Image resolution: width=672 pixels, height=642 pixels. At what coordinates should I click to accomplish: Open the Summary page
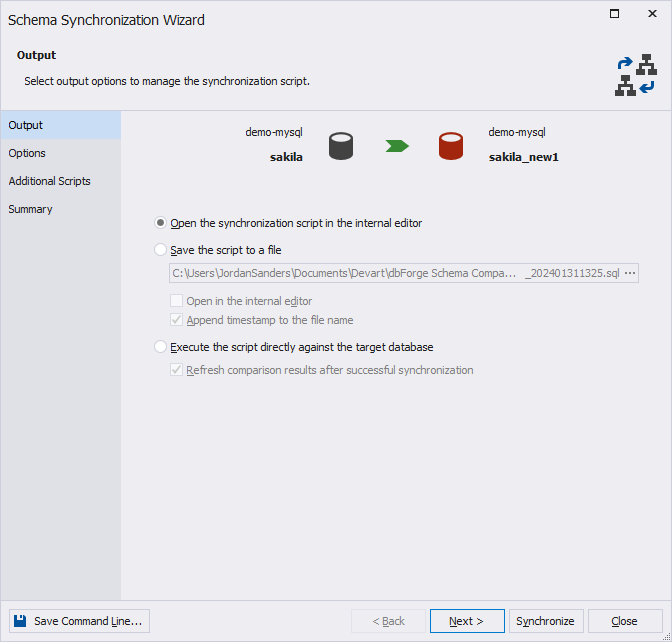(x=61, y=209)
